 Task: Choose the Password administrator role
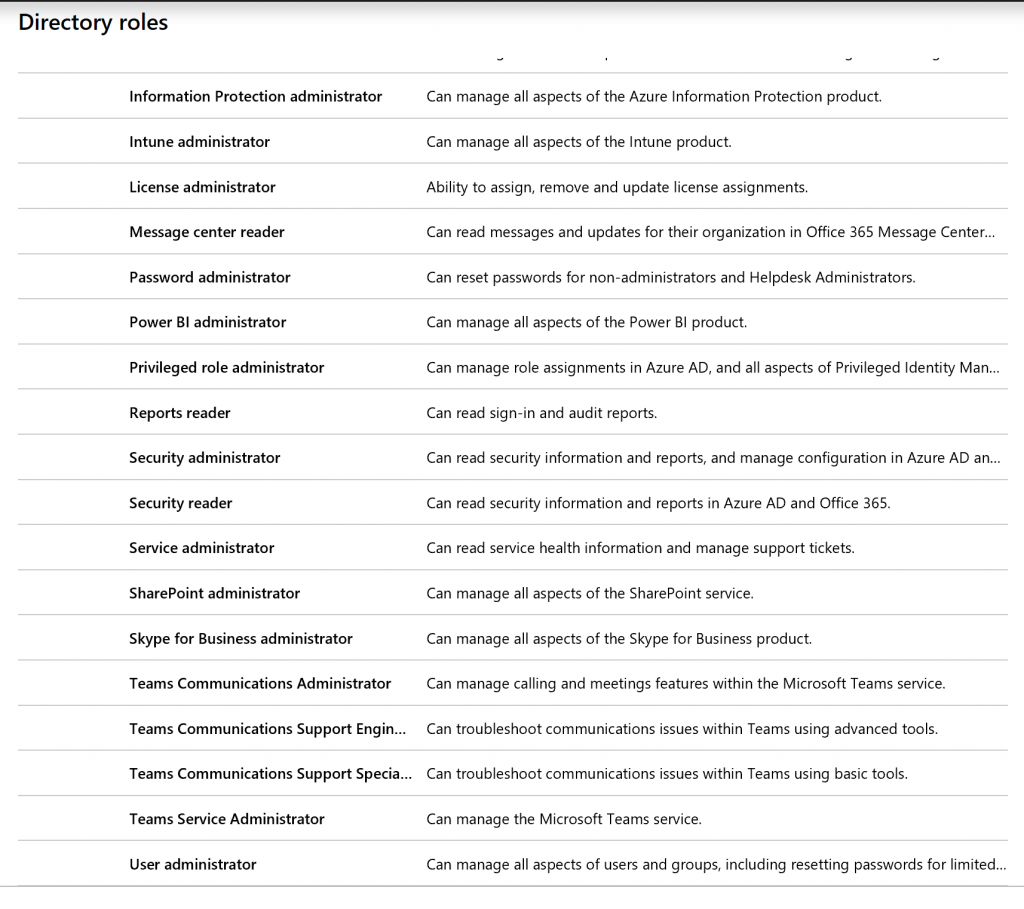click(209, 277)
